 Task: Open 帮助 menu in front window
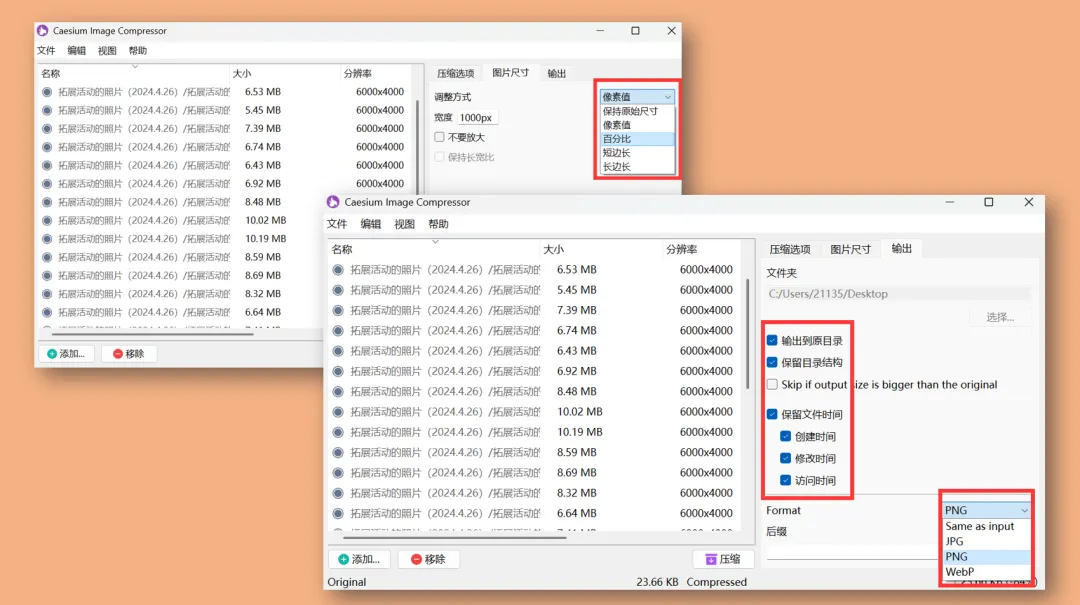click(438, 224)
